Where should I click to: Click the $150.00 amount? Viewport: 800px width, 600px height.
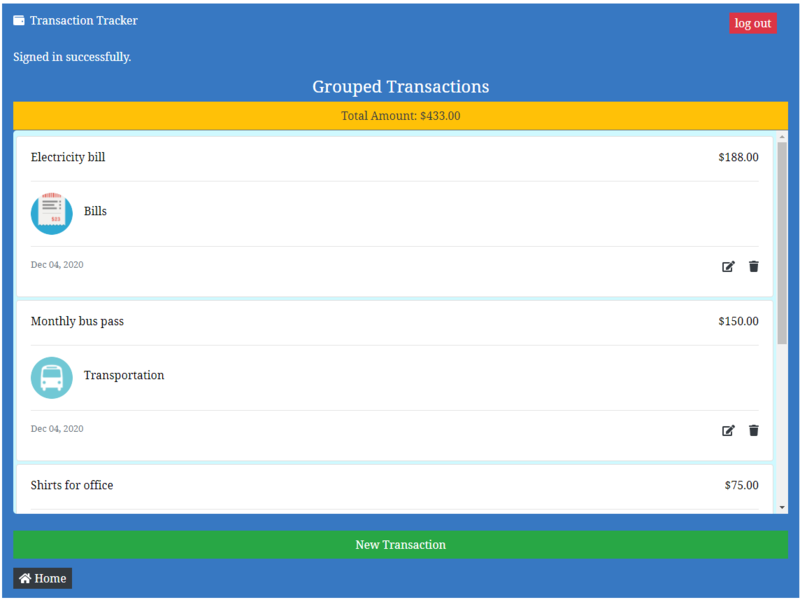point(738,321)
